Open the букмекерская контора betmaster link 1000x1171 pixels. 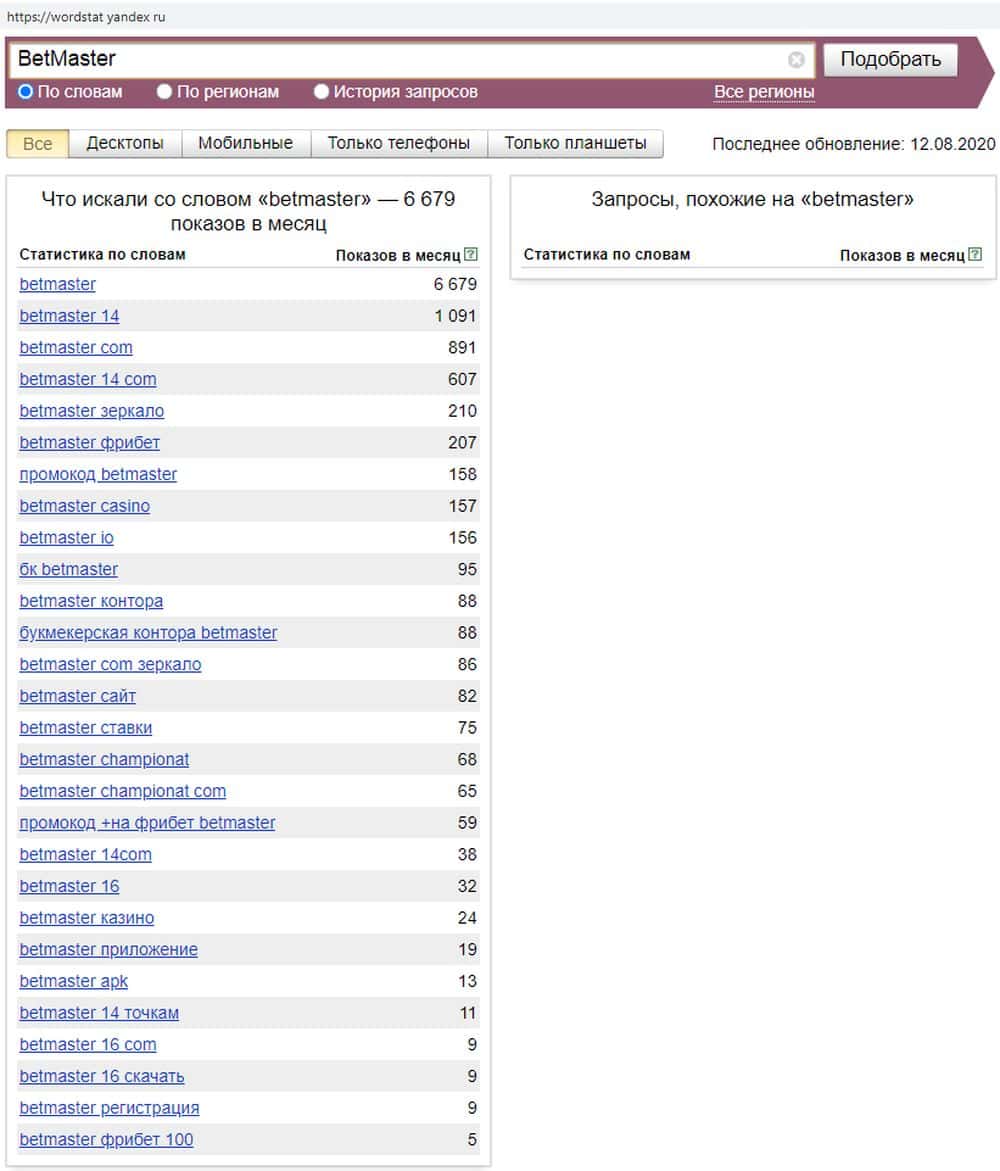coord(148,633)
